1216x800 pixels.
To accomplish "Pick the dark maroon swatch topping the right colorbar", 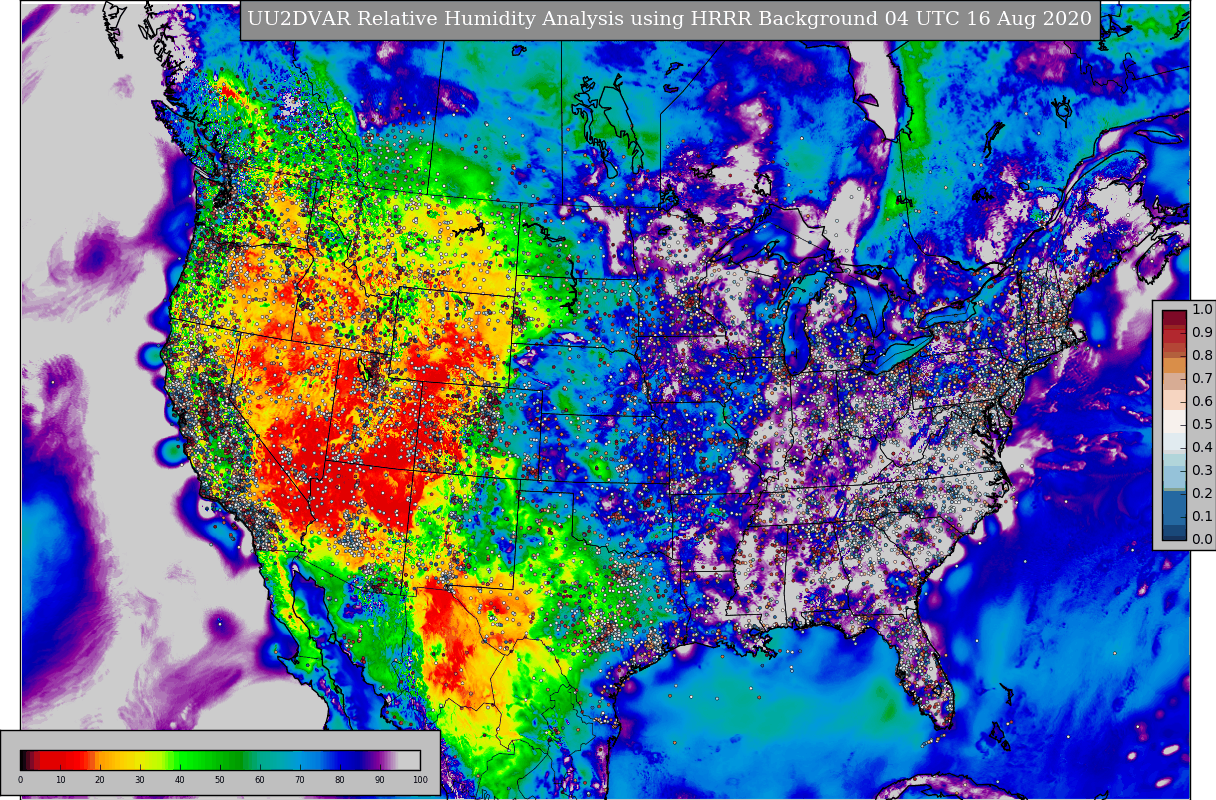I will pyautogui.click(x=1175, y=316).
